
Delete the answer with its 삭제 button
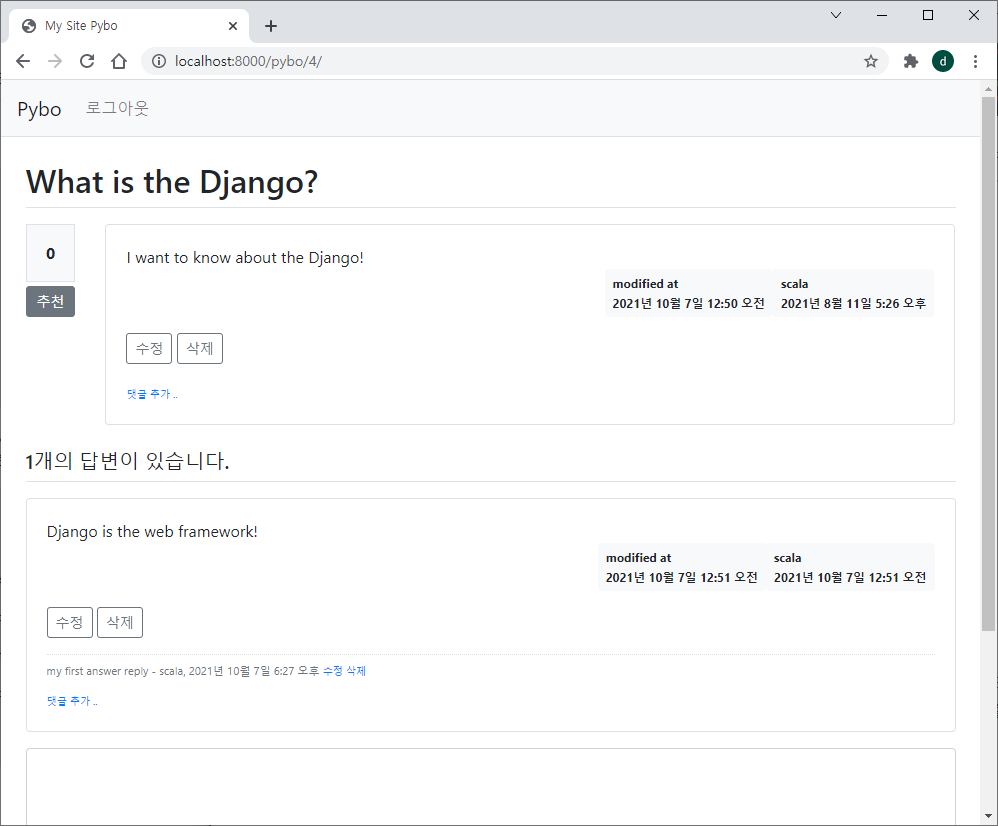coord(120,622)
